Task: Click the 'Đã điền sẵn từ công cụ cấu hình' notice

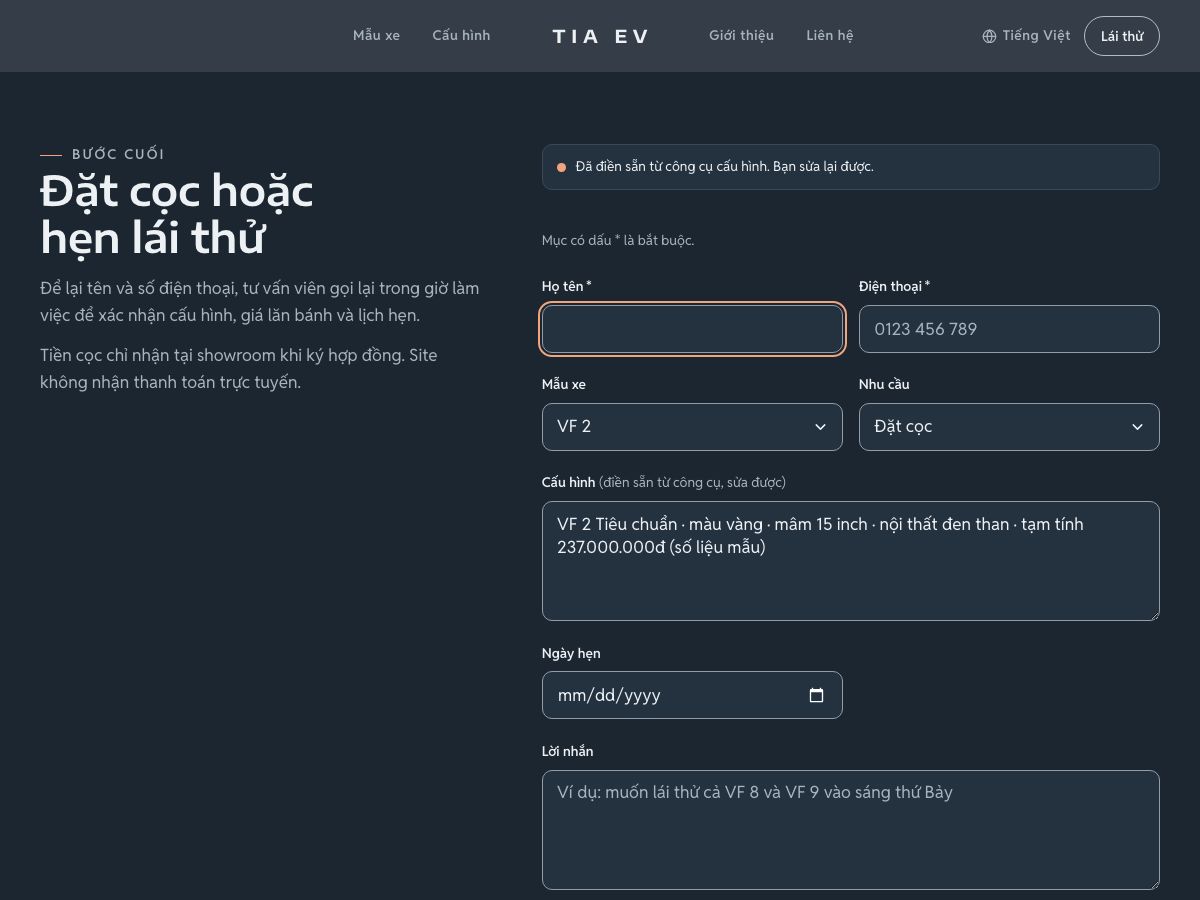Action: click(x=851, y=167)
